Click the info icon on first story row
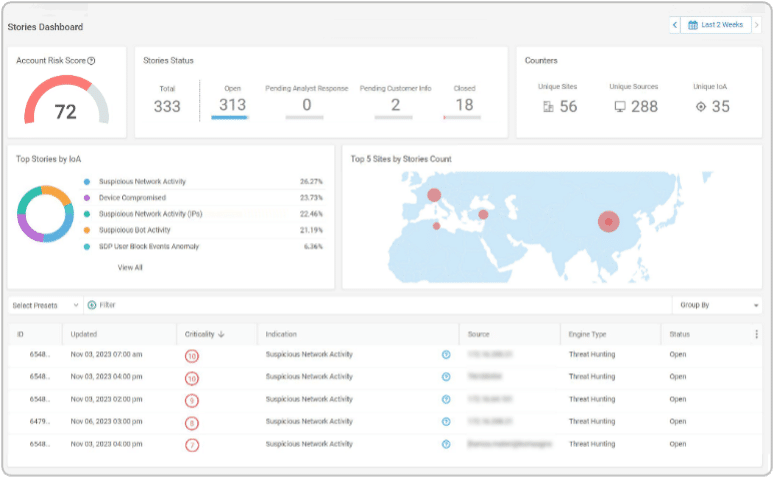776x479 pixels. pos(446,355)
